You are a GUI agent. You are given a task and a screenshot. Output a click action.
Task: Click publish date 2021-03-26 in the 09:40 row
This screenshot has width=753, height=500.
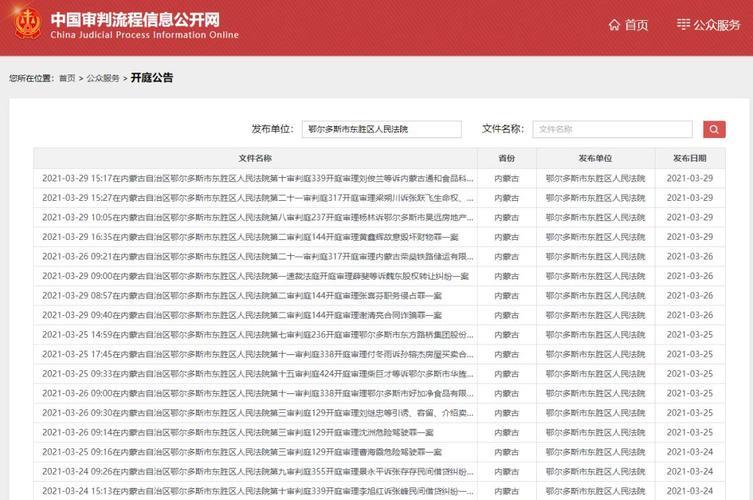690,315
